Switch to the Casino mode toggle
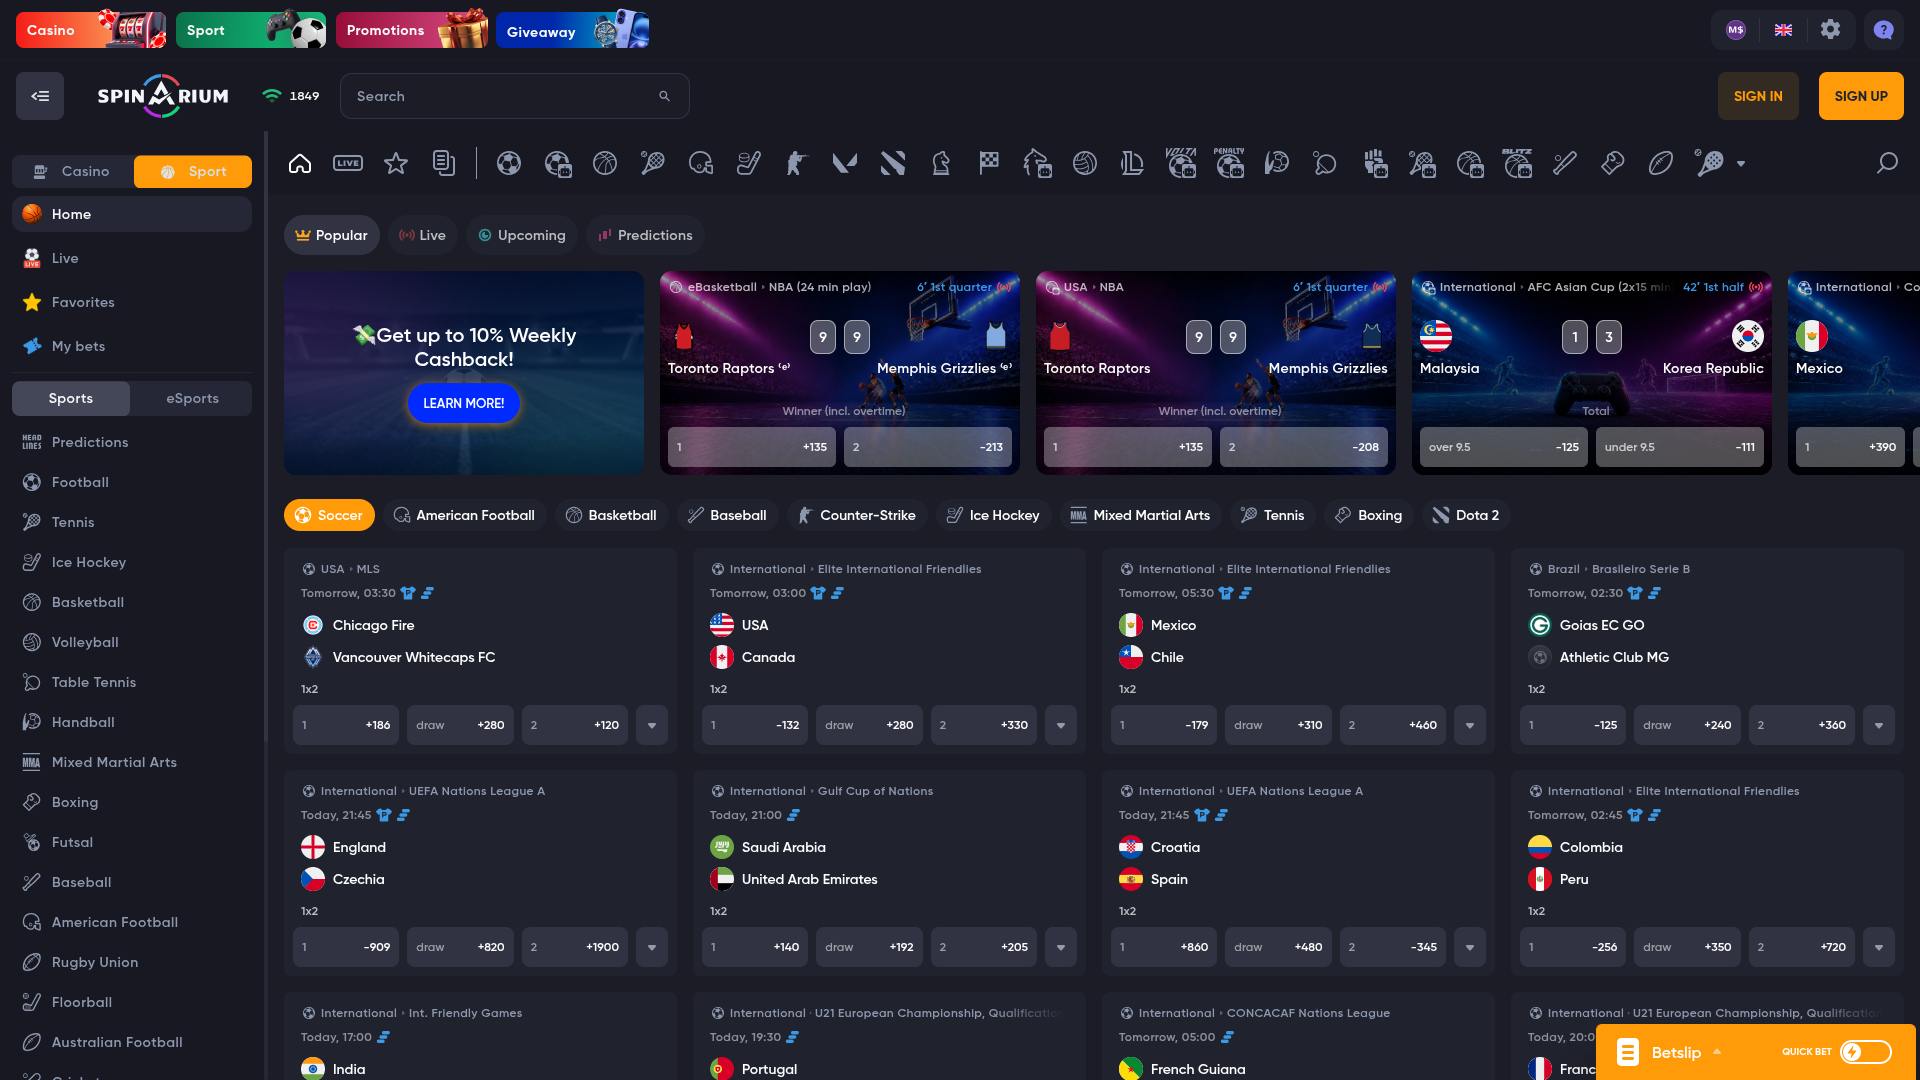The image size is (1920, 1080). [x=73, y=171]
